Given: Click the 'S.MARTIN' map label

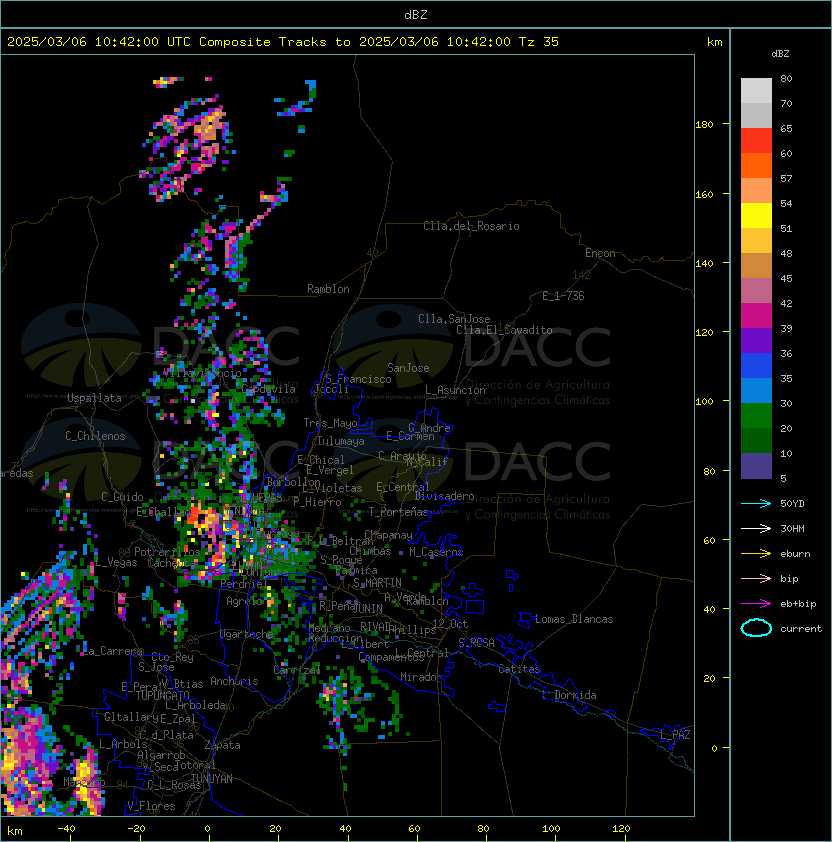Looking at the screenshot, I should pyautogui.click(x=378, y=583).
